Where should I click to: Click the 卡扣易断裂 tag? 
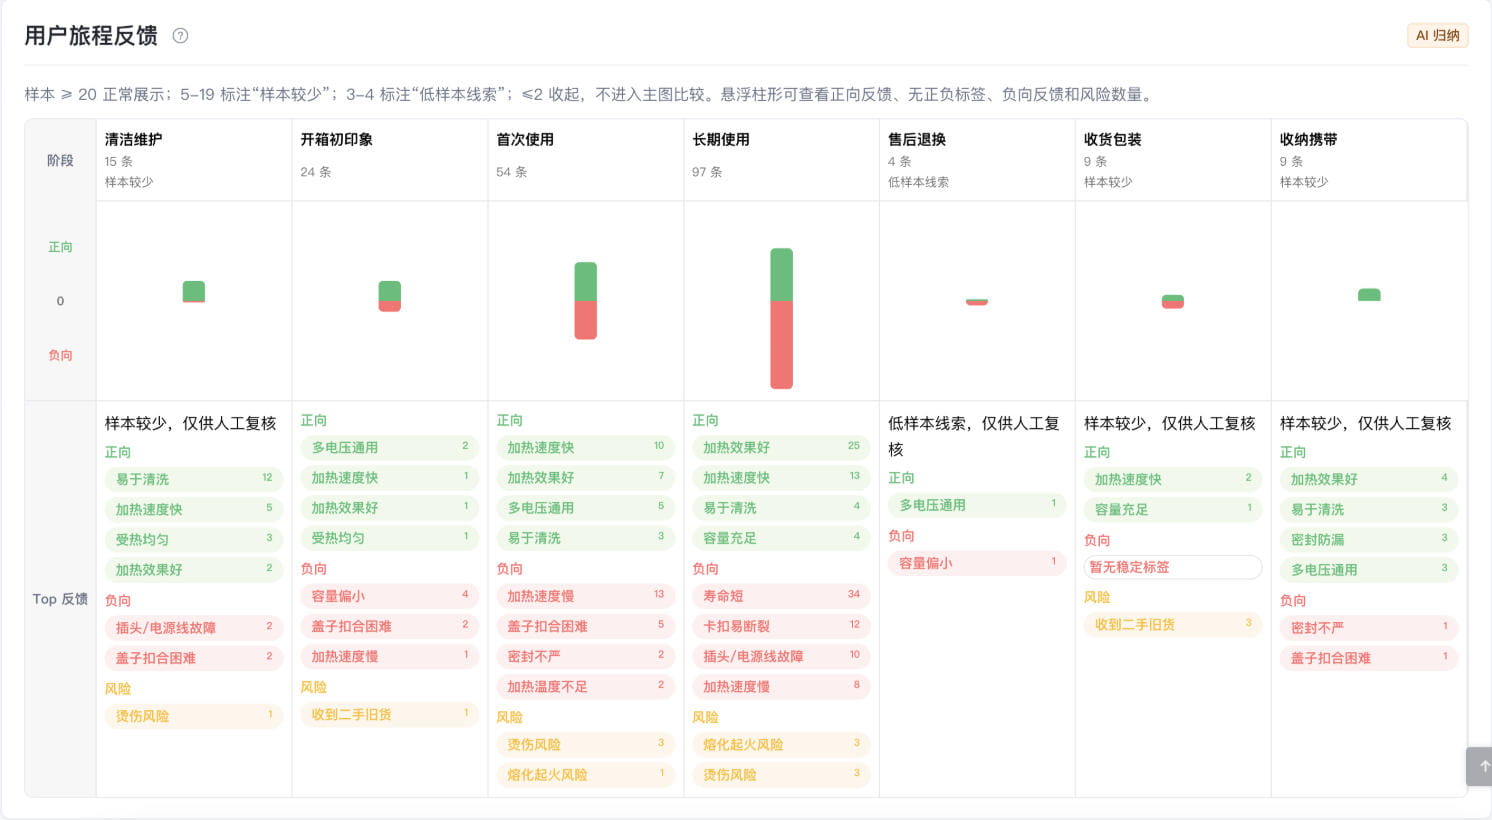pos(782,626)
